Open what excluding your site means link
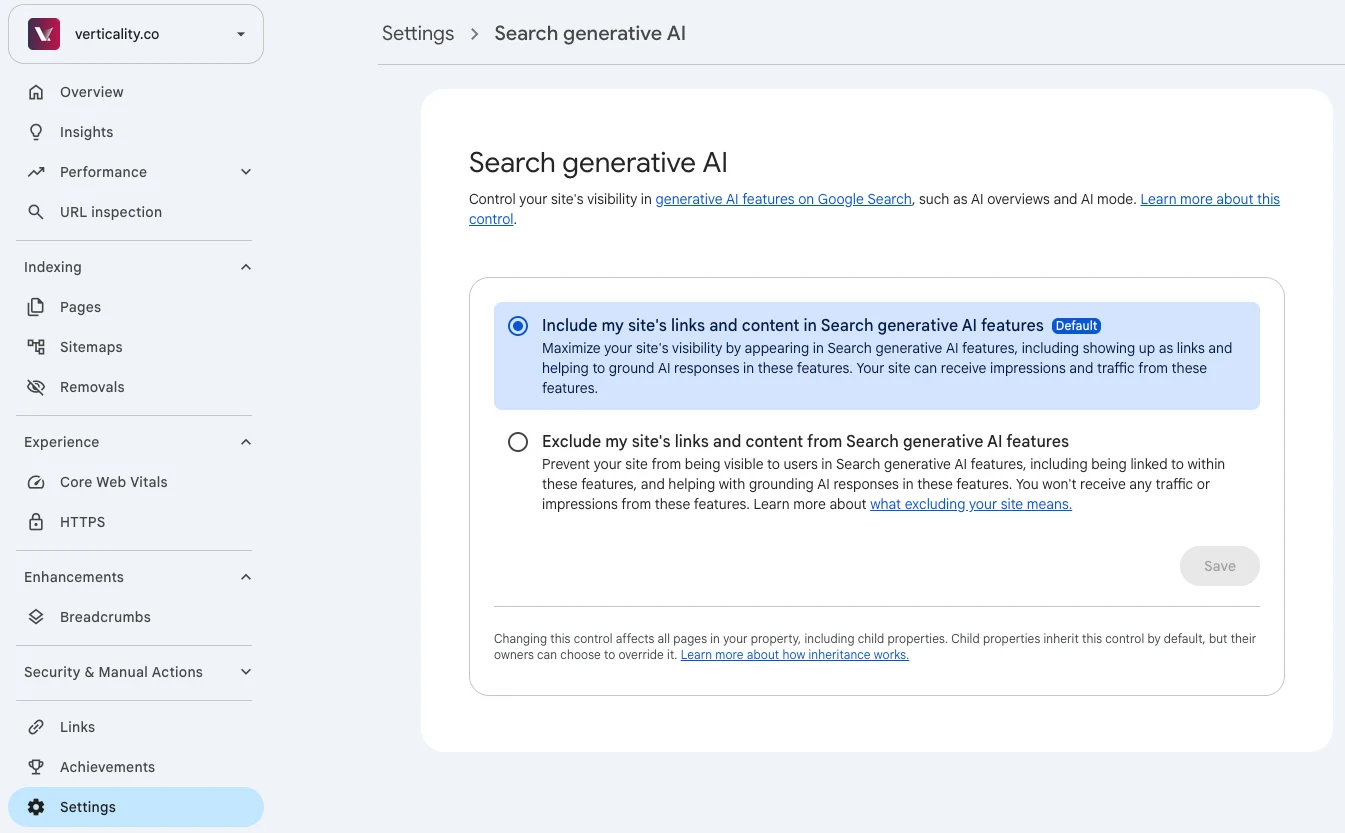This screenshot has height=833, width=1345. 971,504
